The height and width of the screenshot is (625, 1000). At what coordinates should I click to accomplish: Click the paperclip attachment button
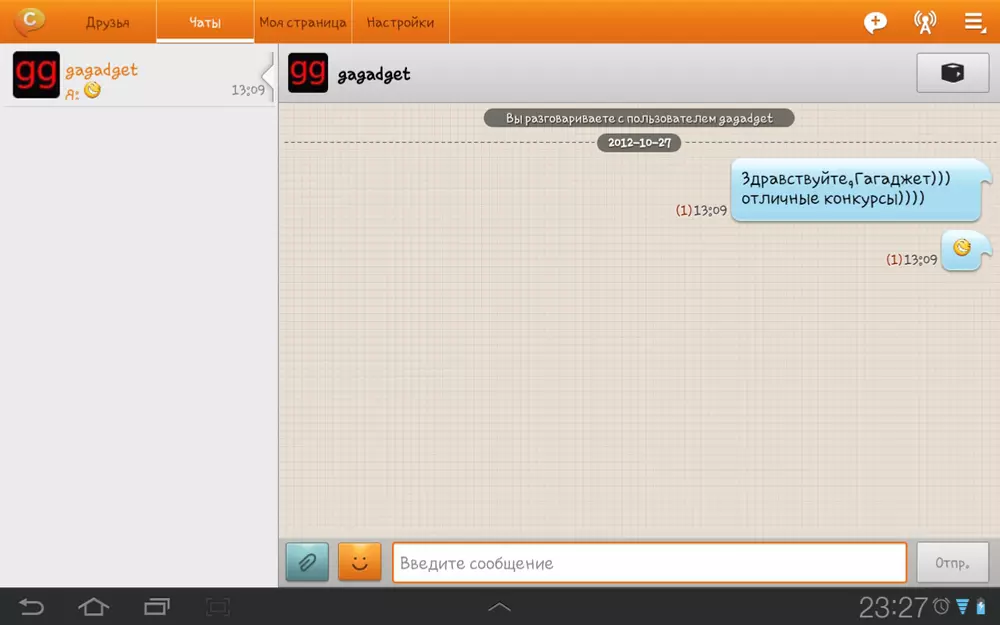(307, 562)
